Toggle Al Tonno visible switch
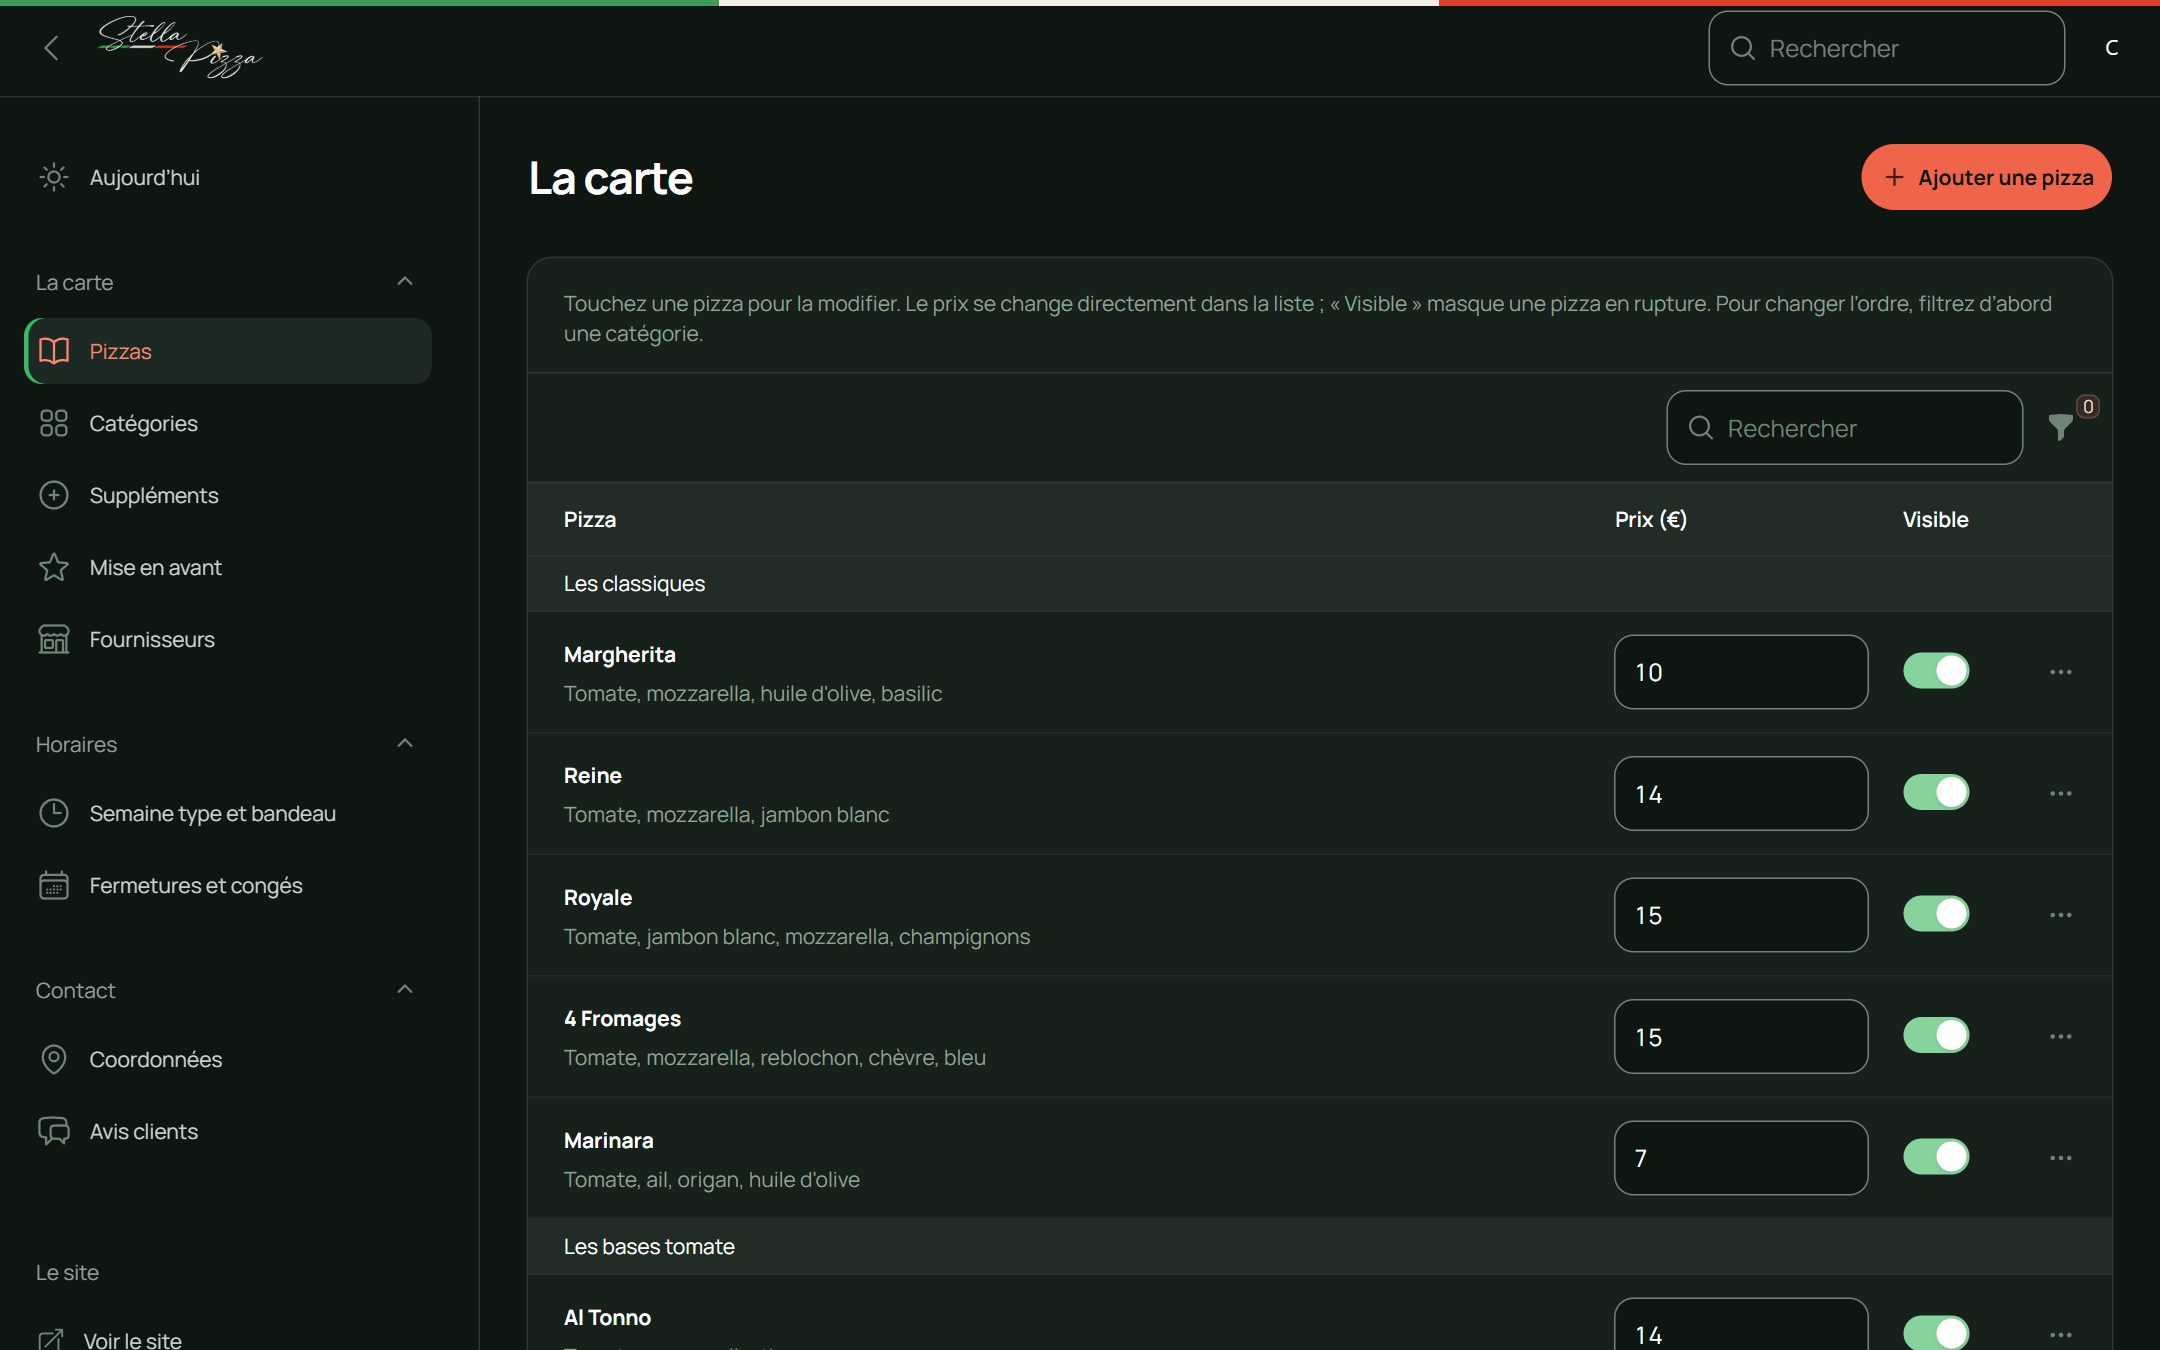The width and height of the screenshot is (2160, 1350). tap(1936, 1333)
